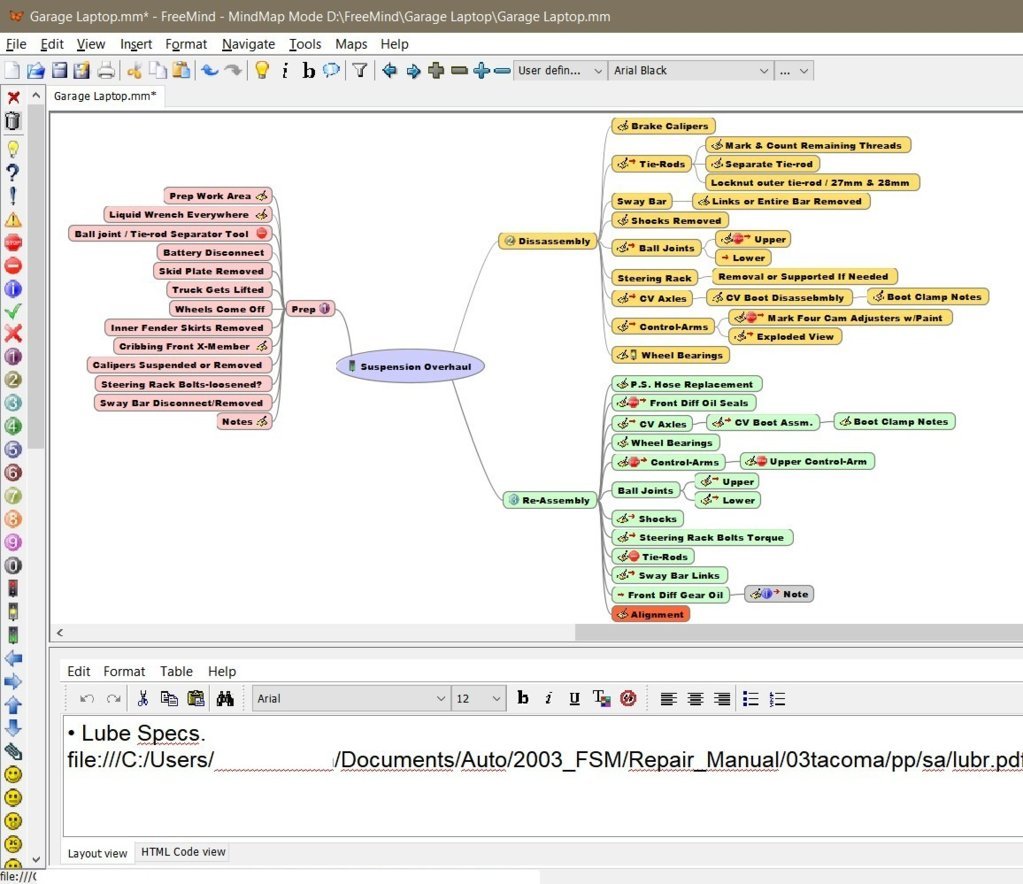This screenshot has width=1023, height=884.
Task: Open the Navigate menu
Action: pos(248,44)
